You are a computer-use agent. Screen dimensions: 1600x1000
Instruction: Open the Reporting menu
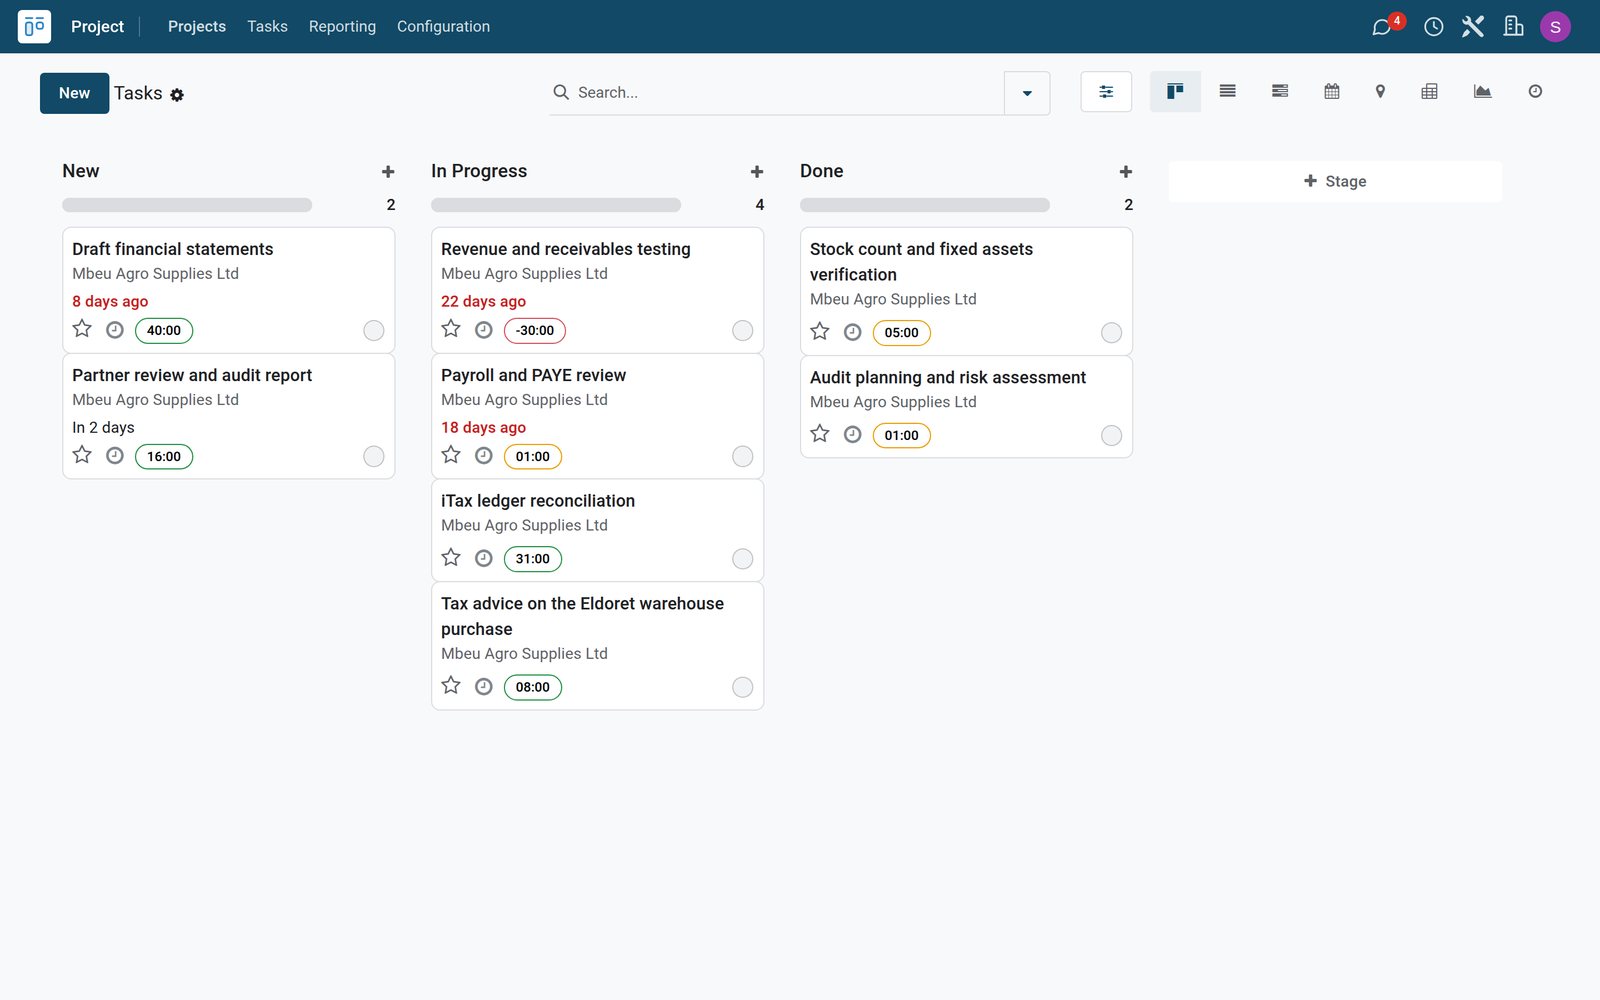click(x=342, y=27)
